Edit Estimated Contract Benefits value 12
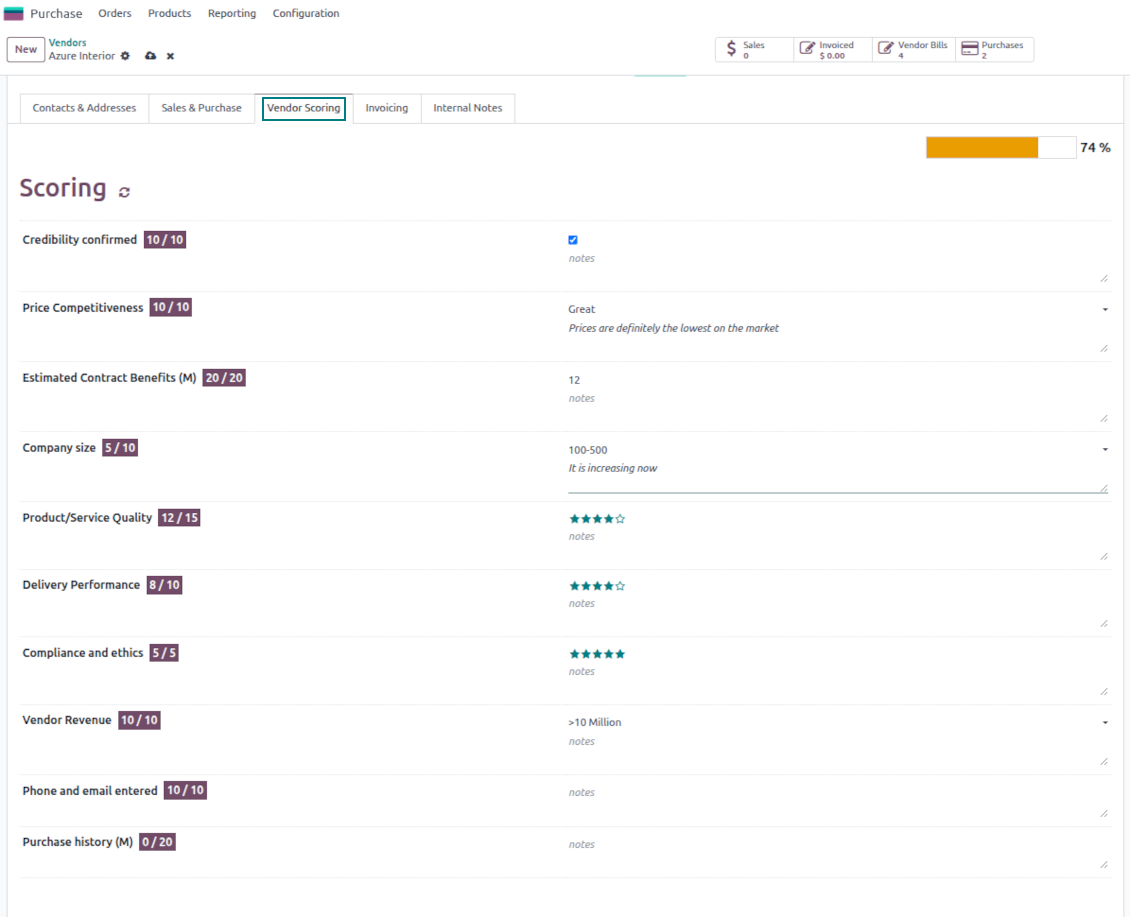This screenshot has height=917, width=1130. tap(837, 380)
